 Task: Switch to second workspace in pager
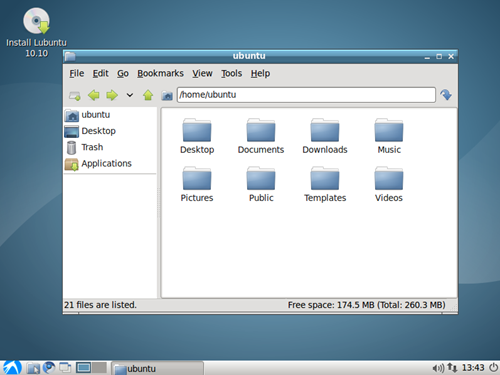tap(99, 368)
